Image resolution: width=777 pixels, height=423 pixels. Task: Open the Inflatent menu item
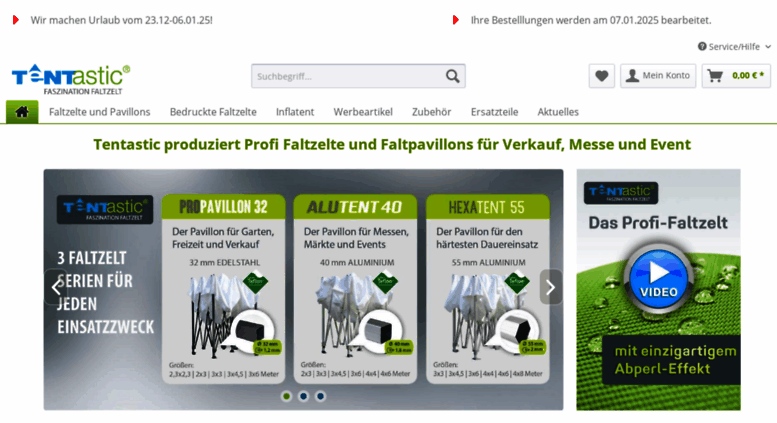(x=295, y=112)
